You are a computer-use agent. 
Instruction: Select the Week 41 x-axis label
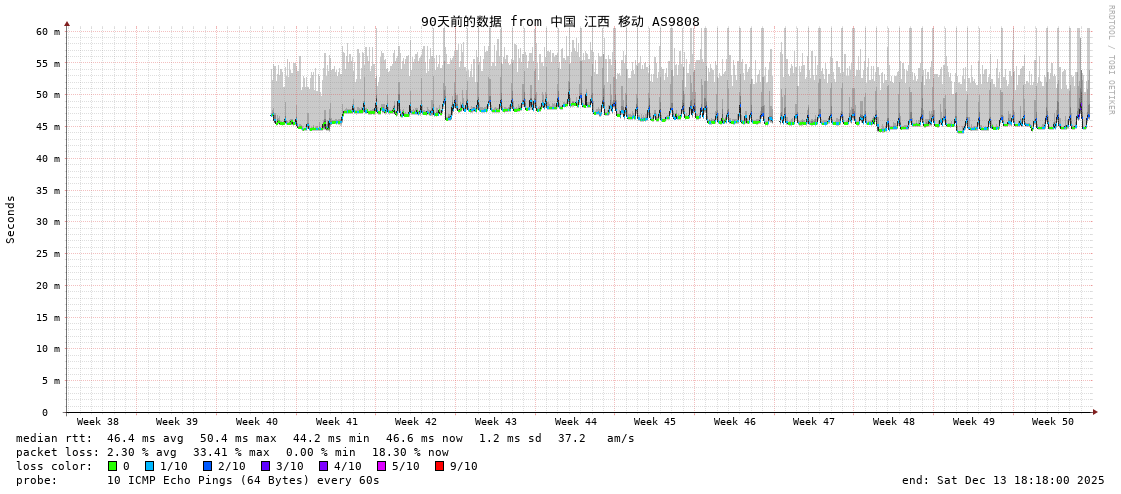click(x=337, y=422)
